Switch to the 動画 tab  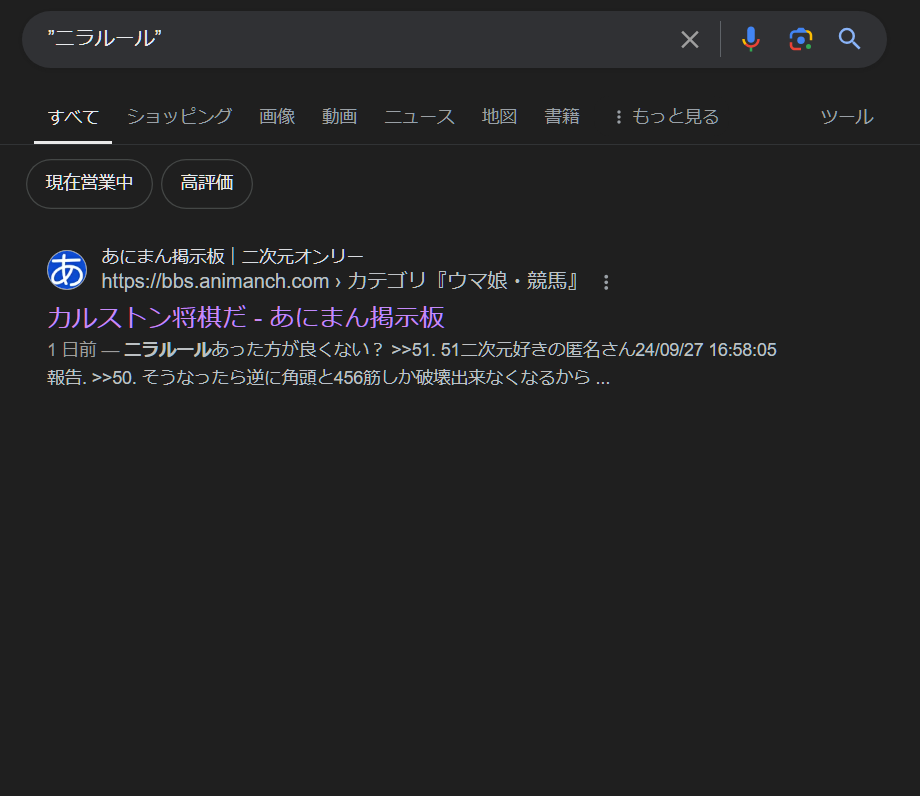coord(339,117)
